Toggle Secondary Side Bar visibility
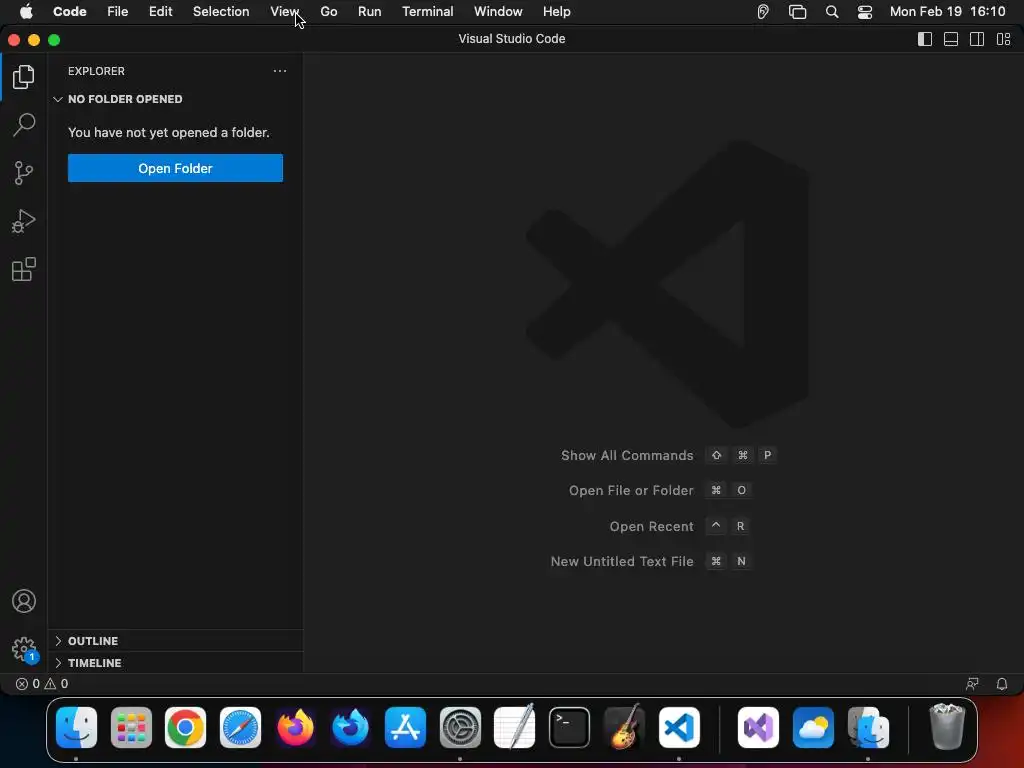Screen dimensions: 1024x768 click(977, 39)
